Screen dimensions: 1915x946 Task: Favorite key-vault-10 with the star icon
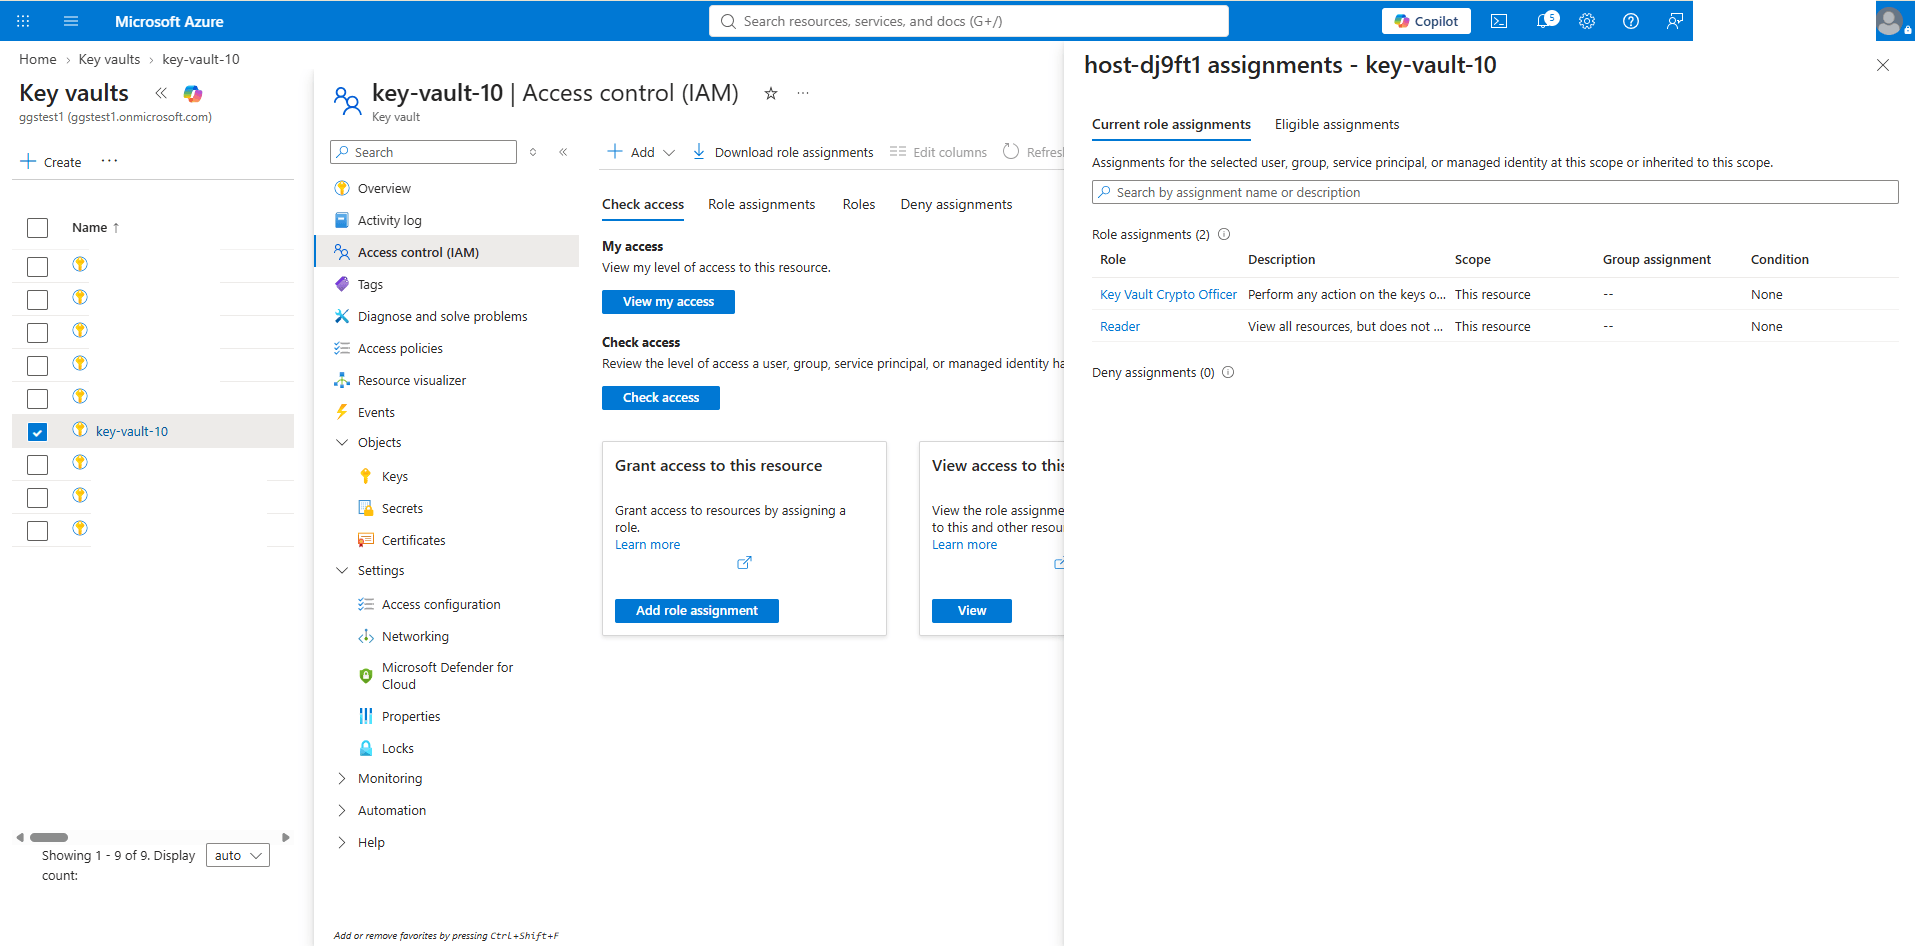771,93
